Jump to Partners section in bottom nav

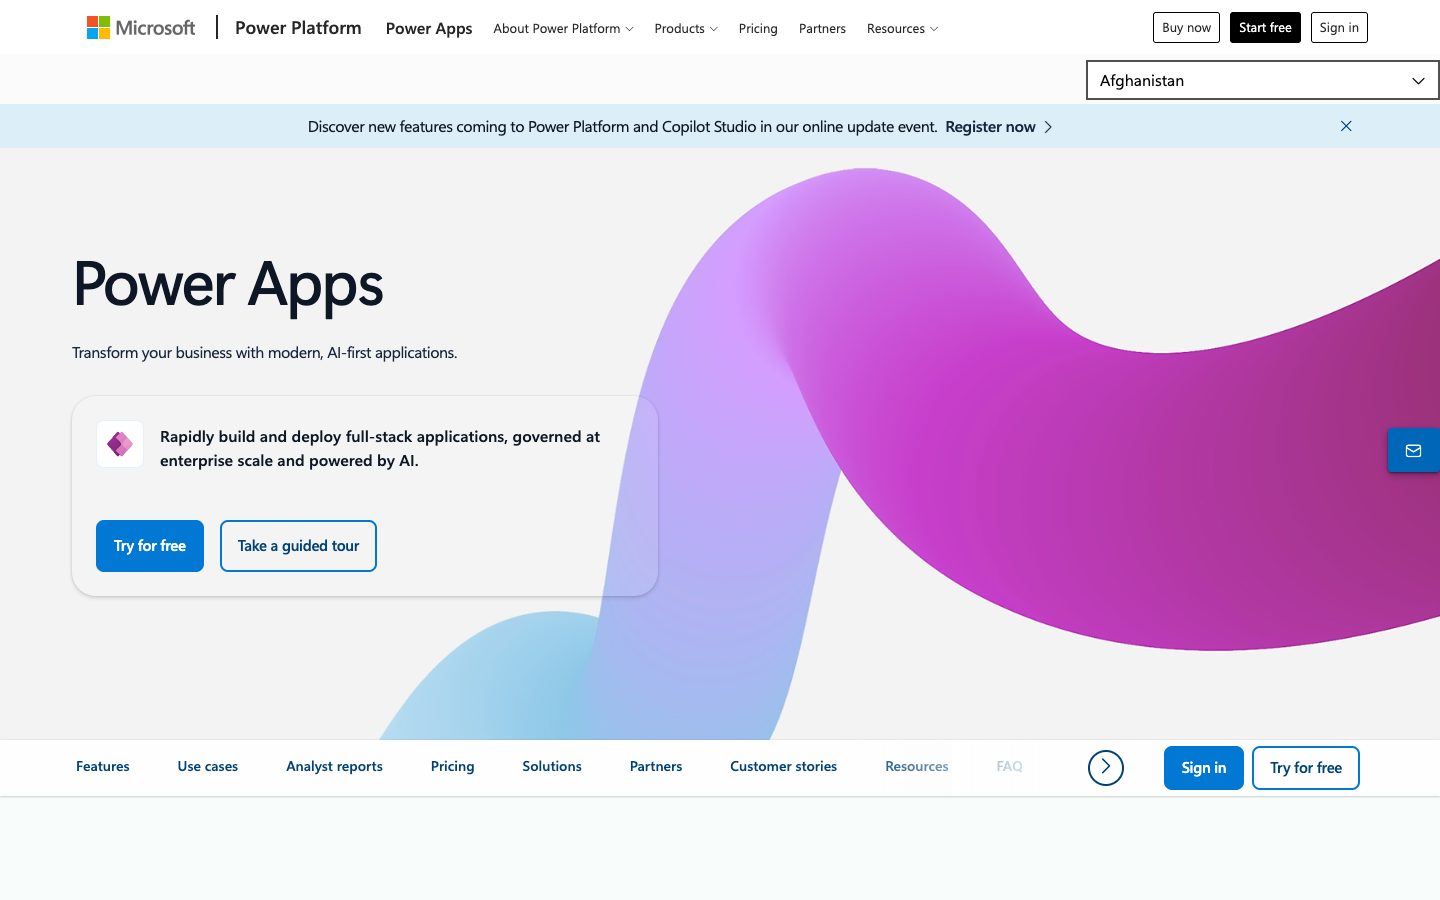(x=656, y=767)
